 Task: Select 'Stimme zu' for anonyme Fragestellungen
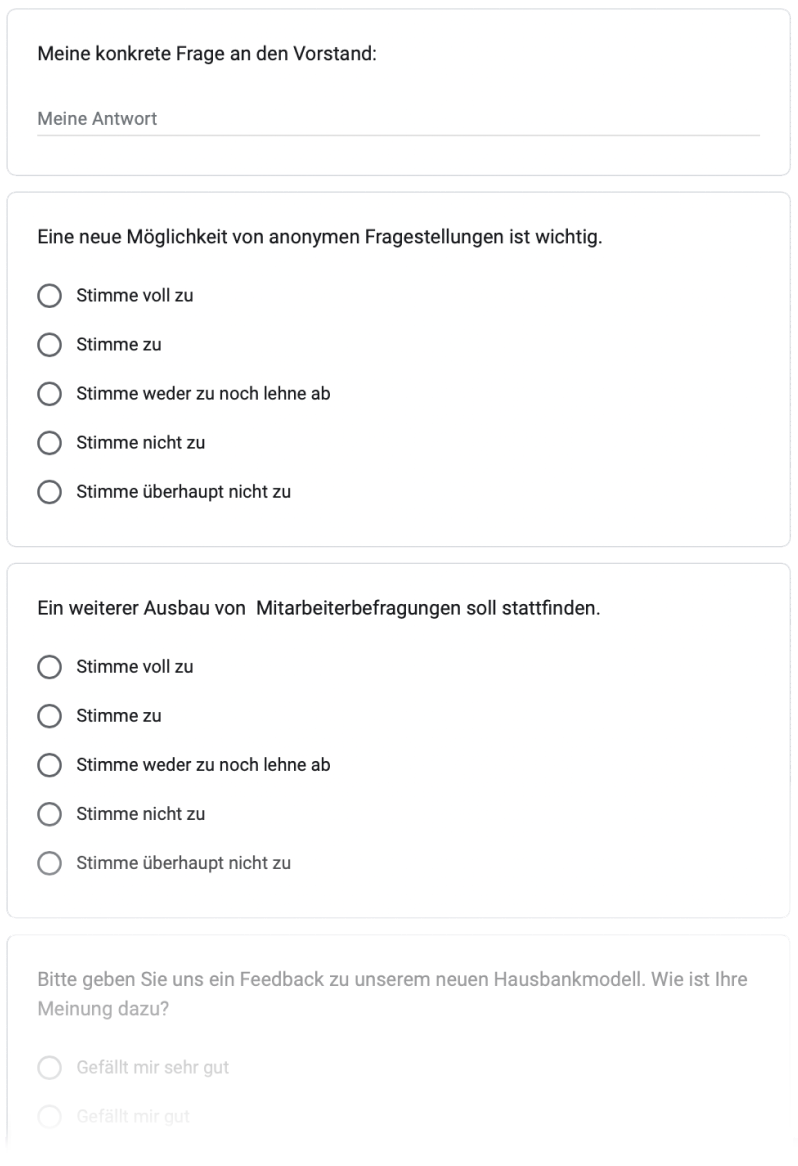pyautogui.click(x=49, y=345)
